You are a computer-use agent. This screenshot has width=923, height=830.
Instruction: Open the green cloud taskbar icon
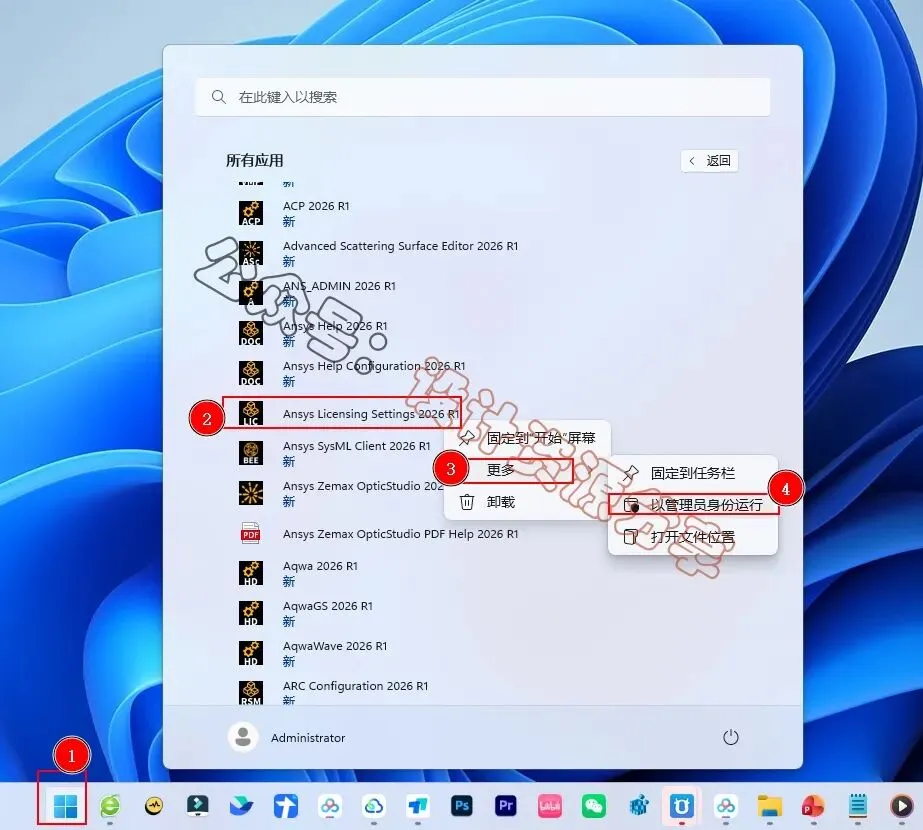(374, 806)
